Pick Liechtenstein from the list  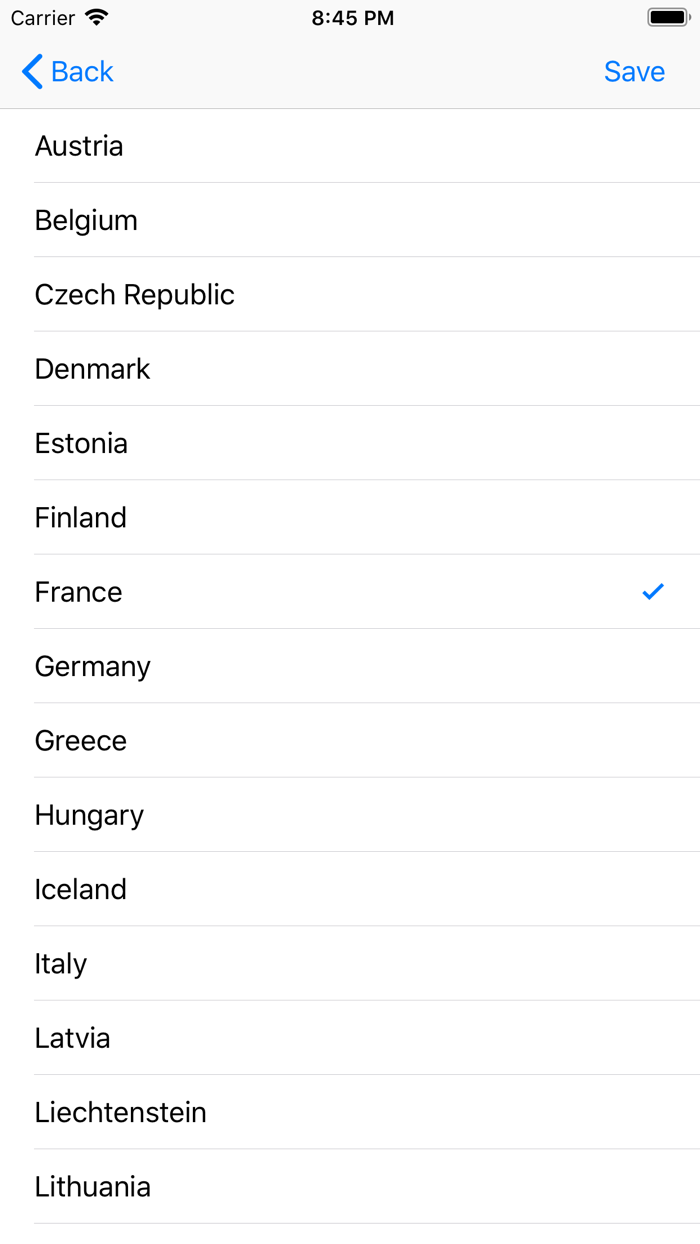[x=350, y=1112]
